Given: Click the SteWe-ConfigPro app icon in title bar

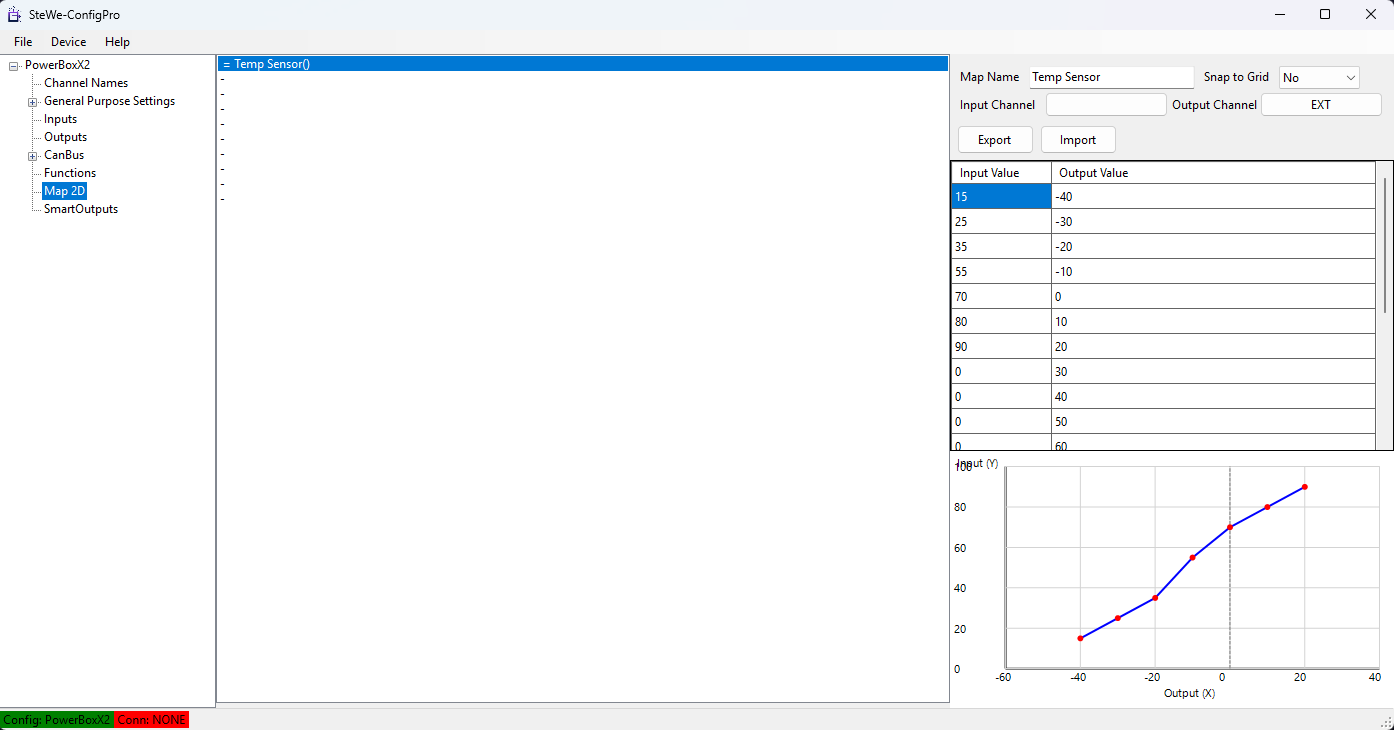Looking at the screenshot, I should click(15, 15).
